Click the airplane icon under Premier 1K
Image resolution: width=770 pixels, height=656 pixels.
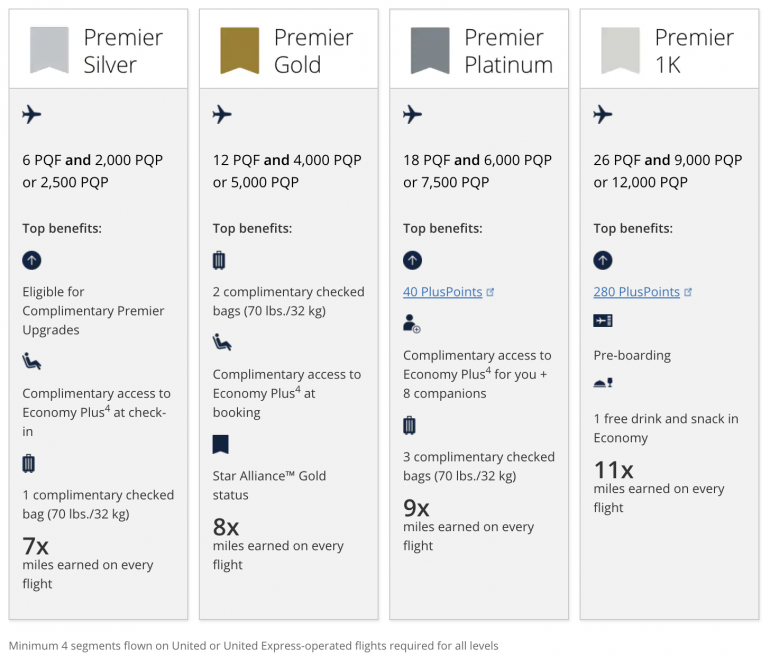pos(602,115)
